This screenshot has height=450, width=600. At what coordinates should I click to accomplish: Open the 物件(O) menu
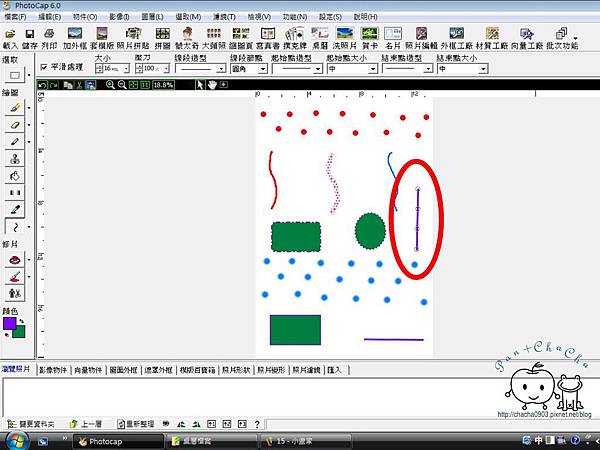tap(85, 17)
